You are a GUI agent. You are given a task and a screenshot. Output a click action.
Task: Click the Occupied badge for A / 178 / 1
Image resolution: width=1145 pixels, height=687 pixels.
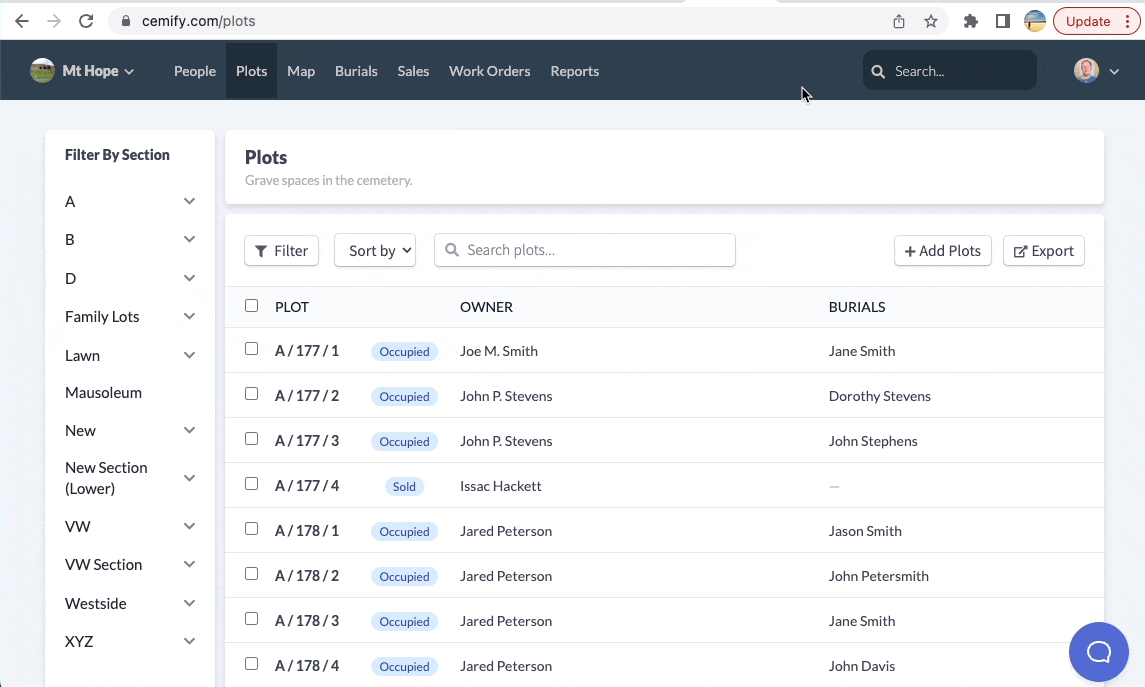[x=404, y=531]
